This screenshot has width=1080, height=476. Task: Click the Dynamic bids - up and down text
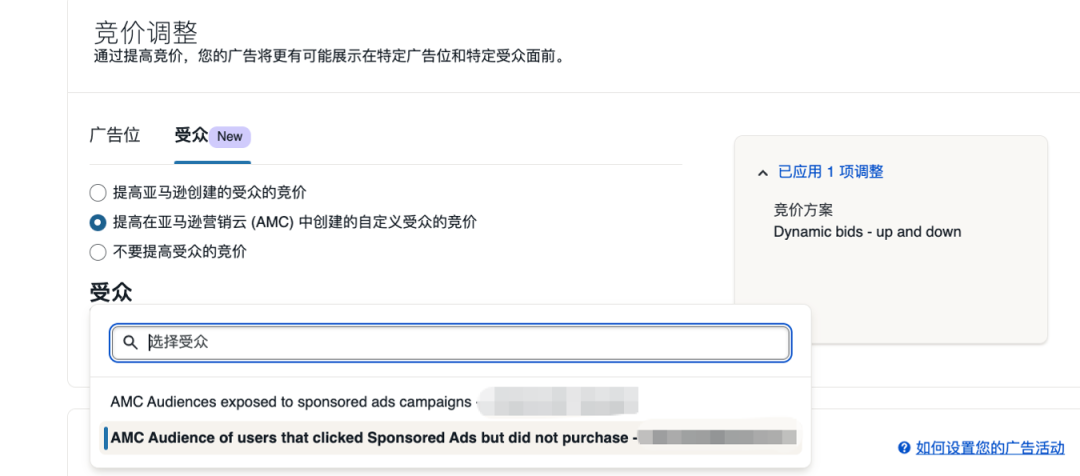point(867,232)
